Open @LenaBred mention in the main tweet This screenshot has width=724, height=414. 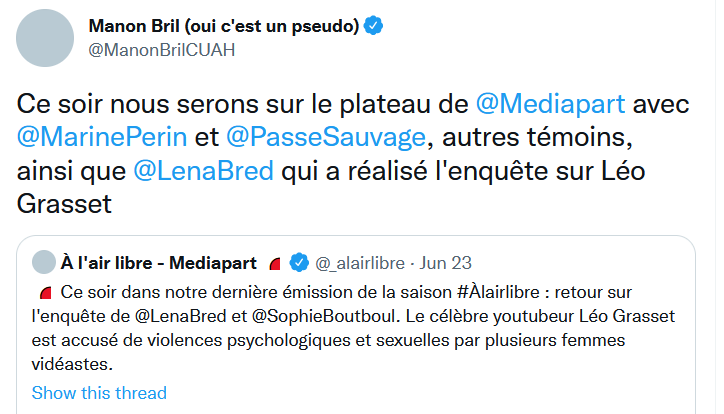[203, 171]
